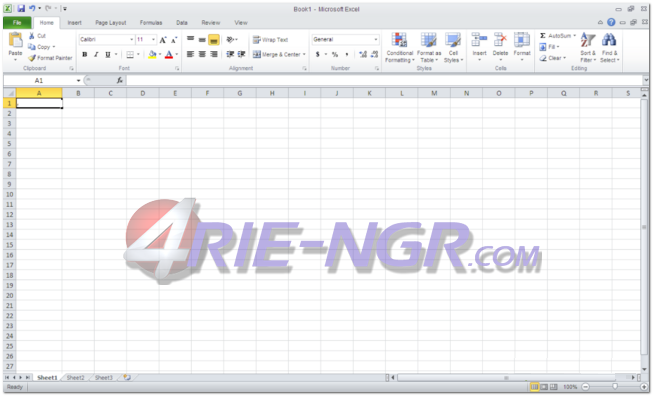Apply accounting dollar number format
This screenshot has width=653, height=396.
(318, 55)
